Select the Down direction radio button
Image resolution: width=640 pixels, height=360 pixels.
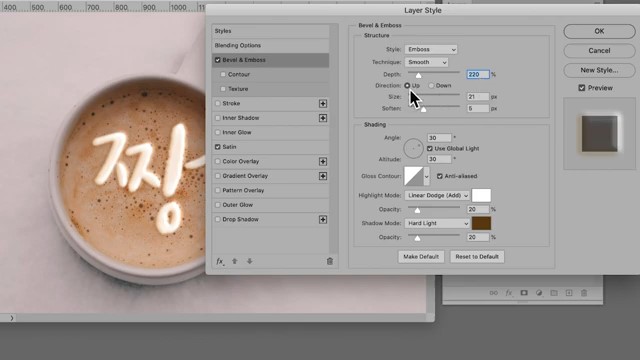click(x=431, y=86)
